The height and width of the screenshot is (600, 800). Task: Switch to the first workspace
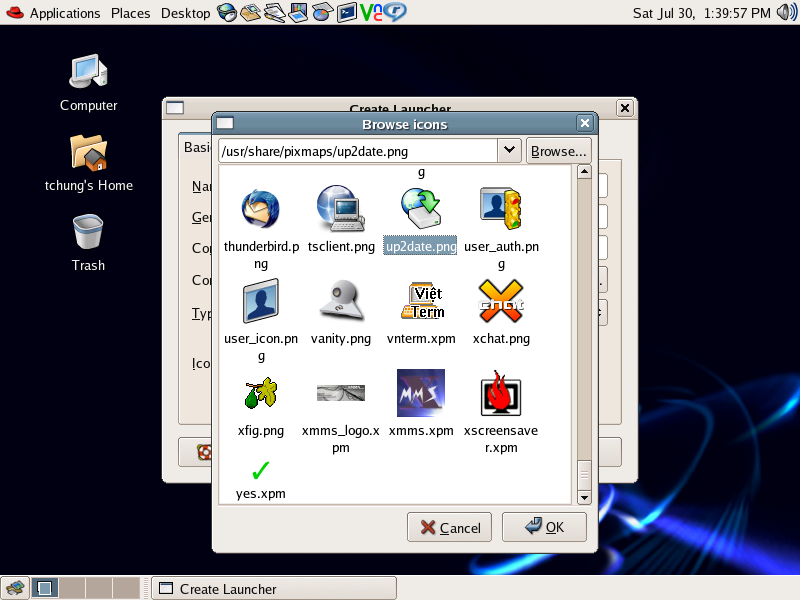tap(45, 588)
